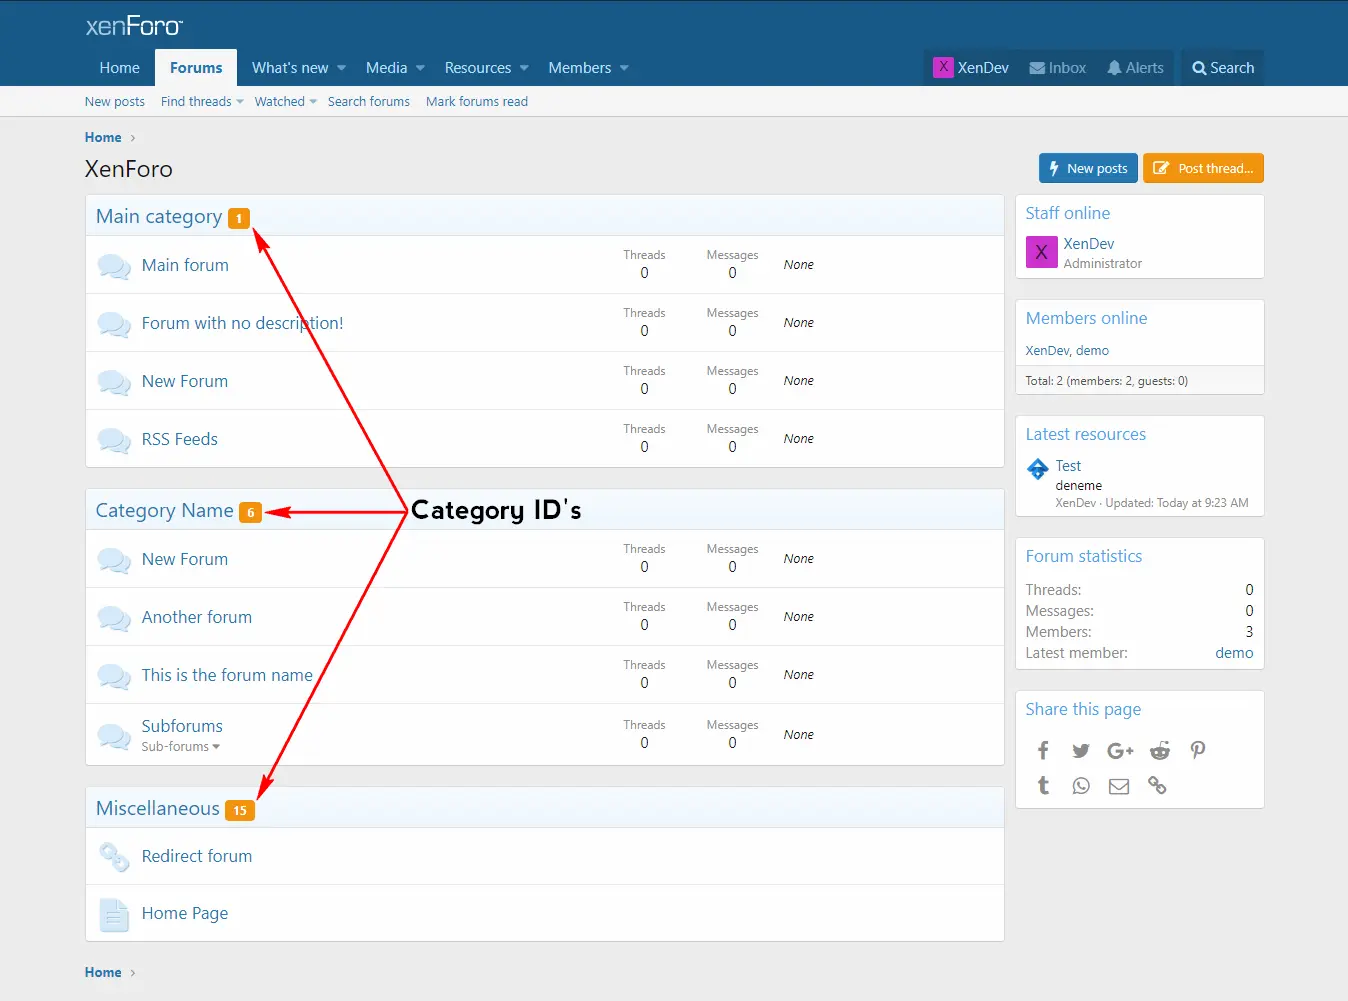Open Staff online heading
1348x1001 pixels.
(1068, 214)
